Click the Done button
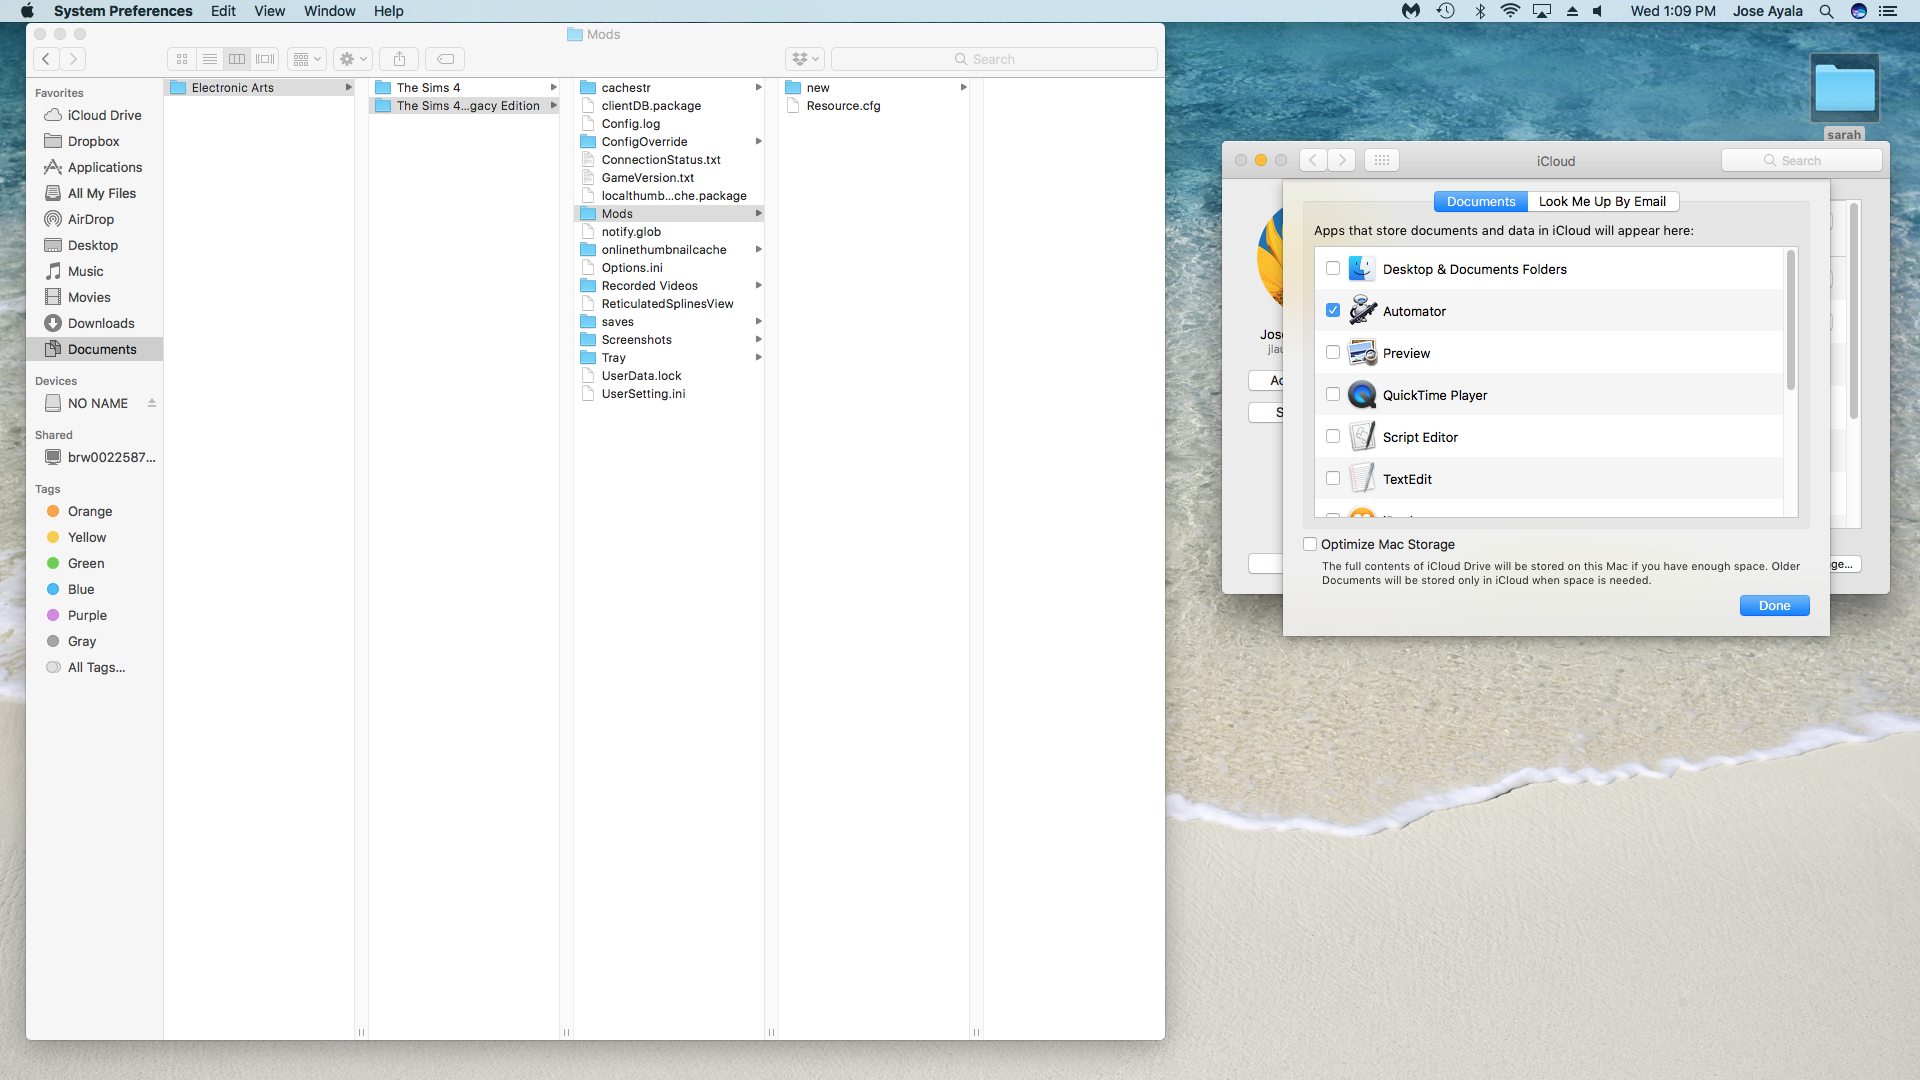Viewport: 1920px width, 1080px height. [x=1774, y=605]
